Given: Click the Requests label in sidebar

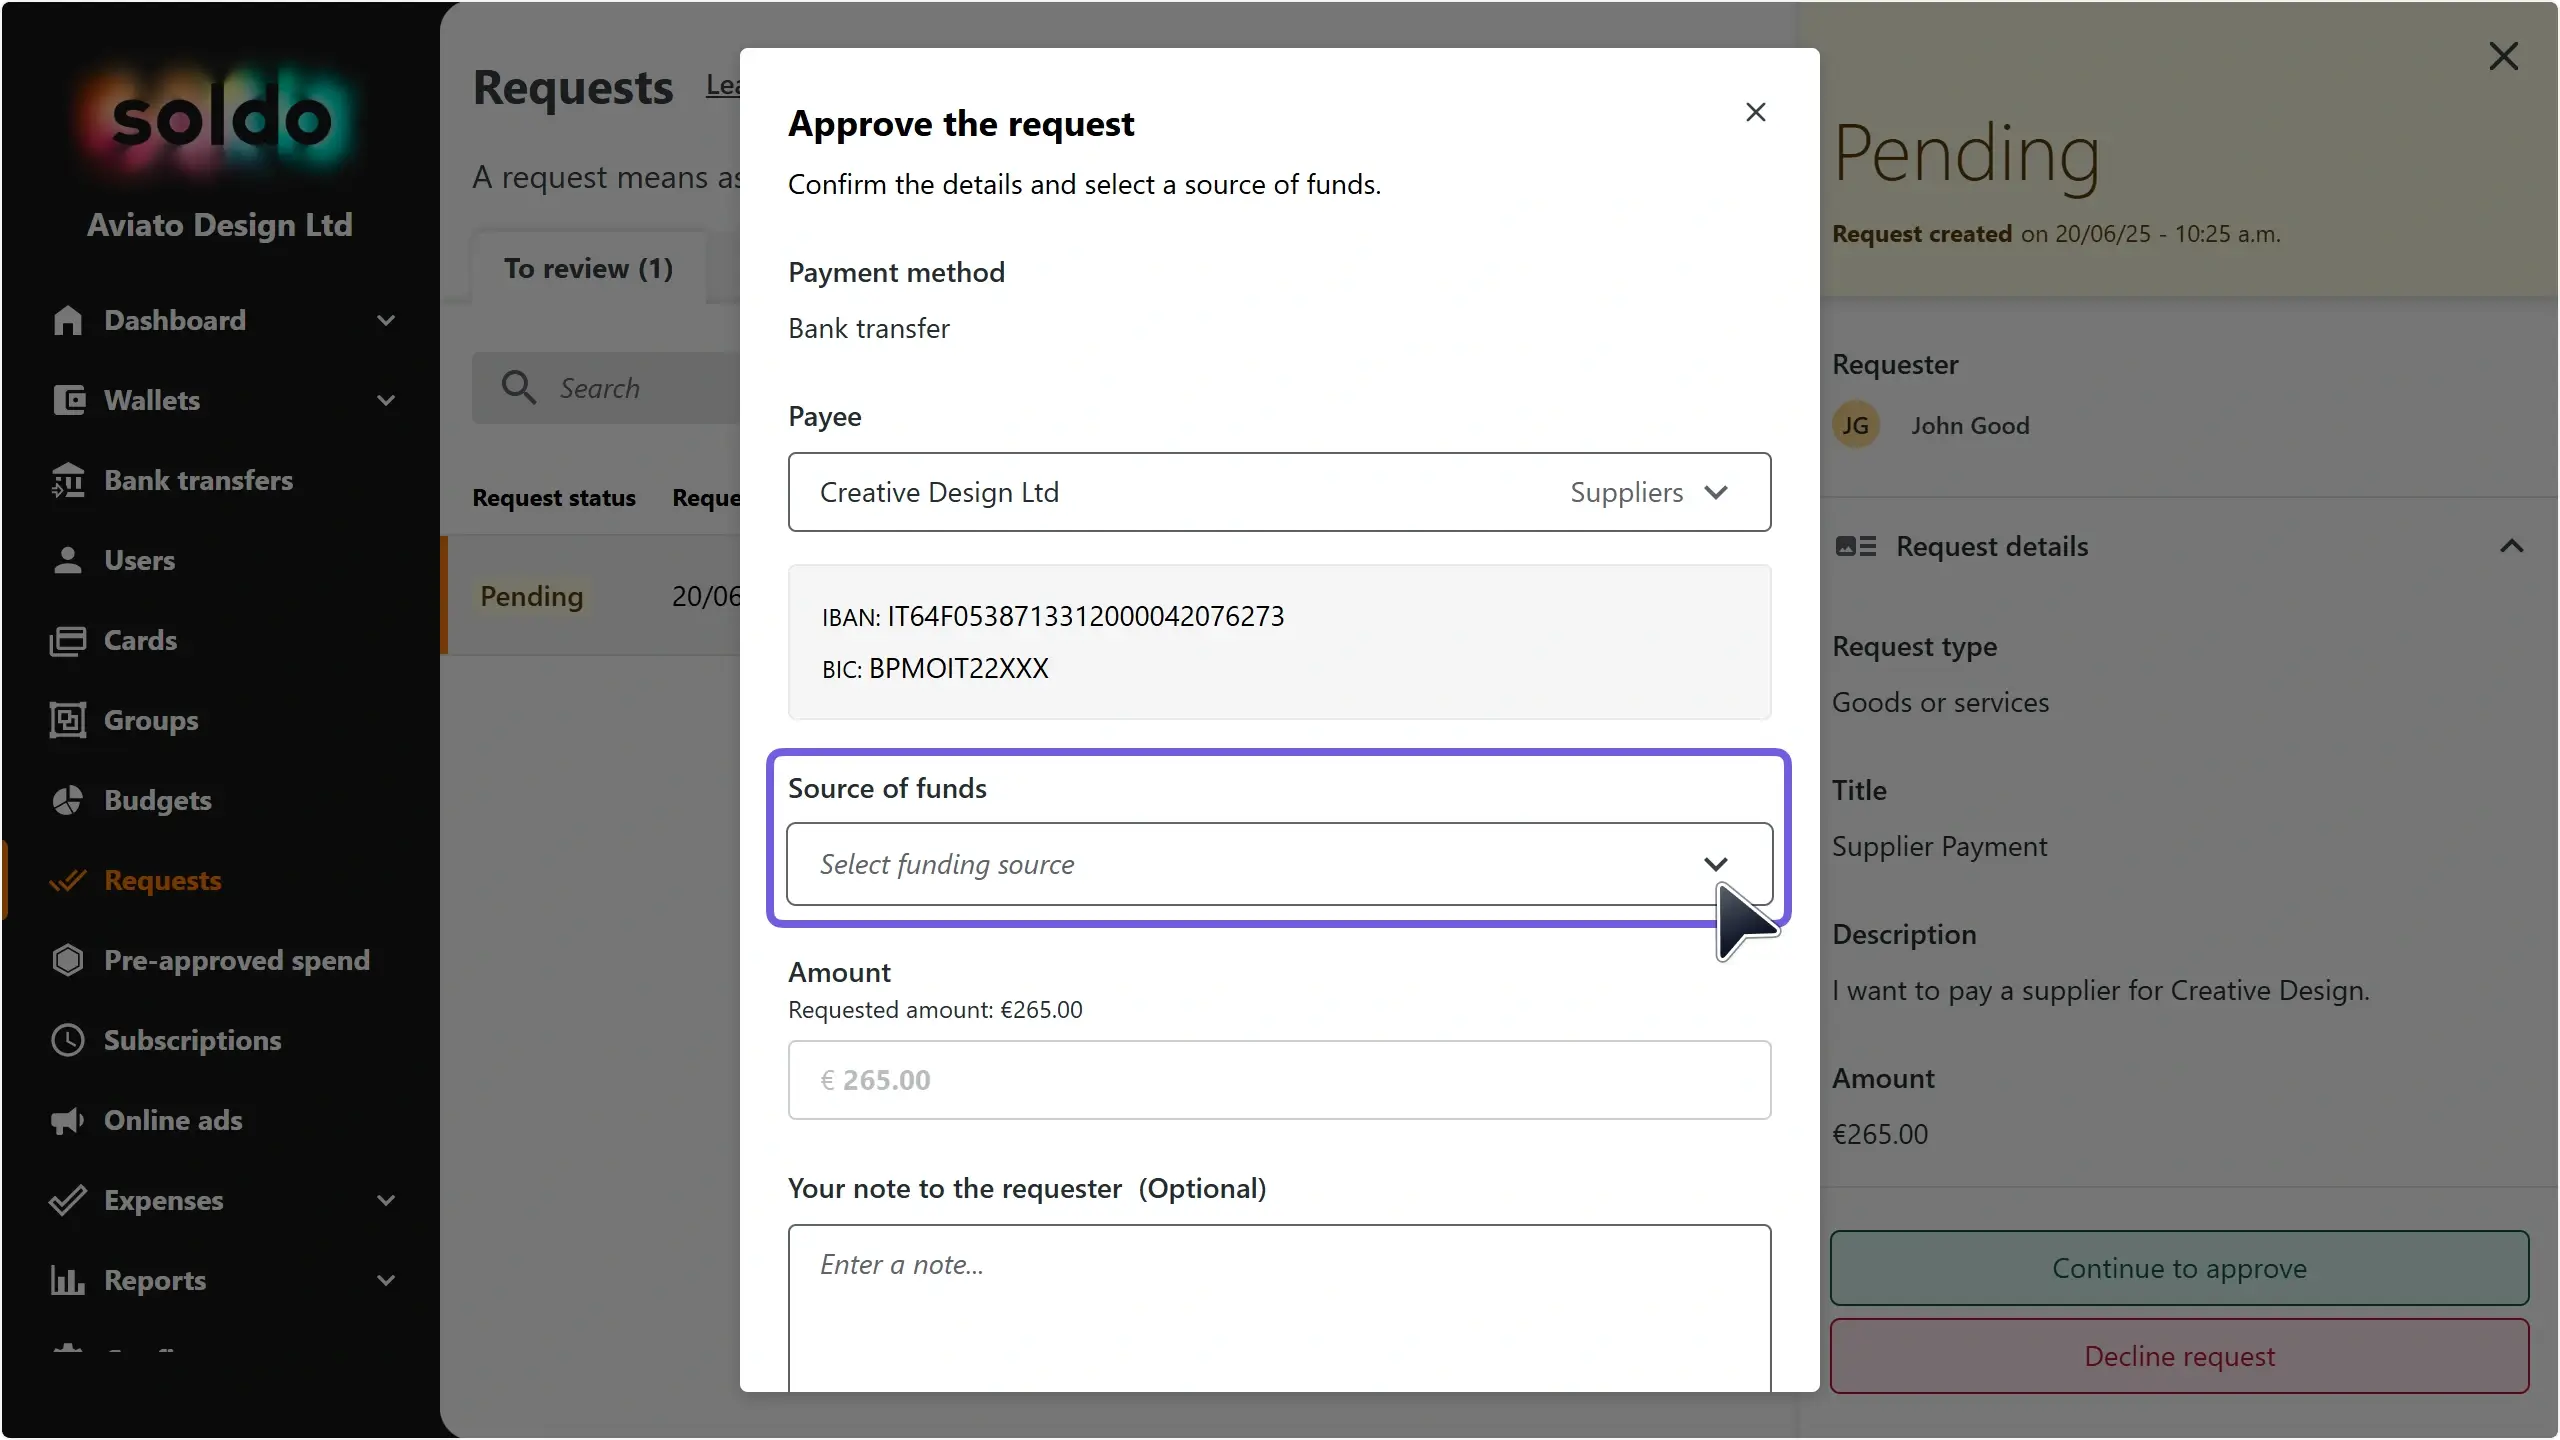Looking at the screenshot, I should pyautogui.click(x=163, y=880).
